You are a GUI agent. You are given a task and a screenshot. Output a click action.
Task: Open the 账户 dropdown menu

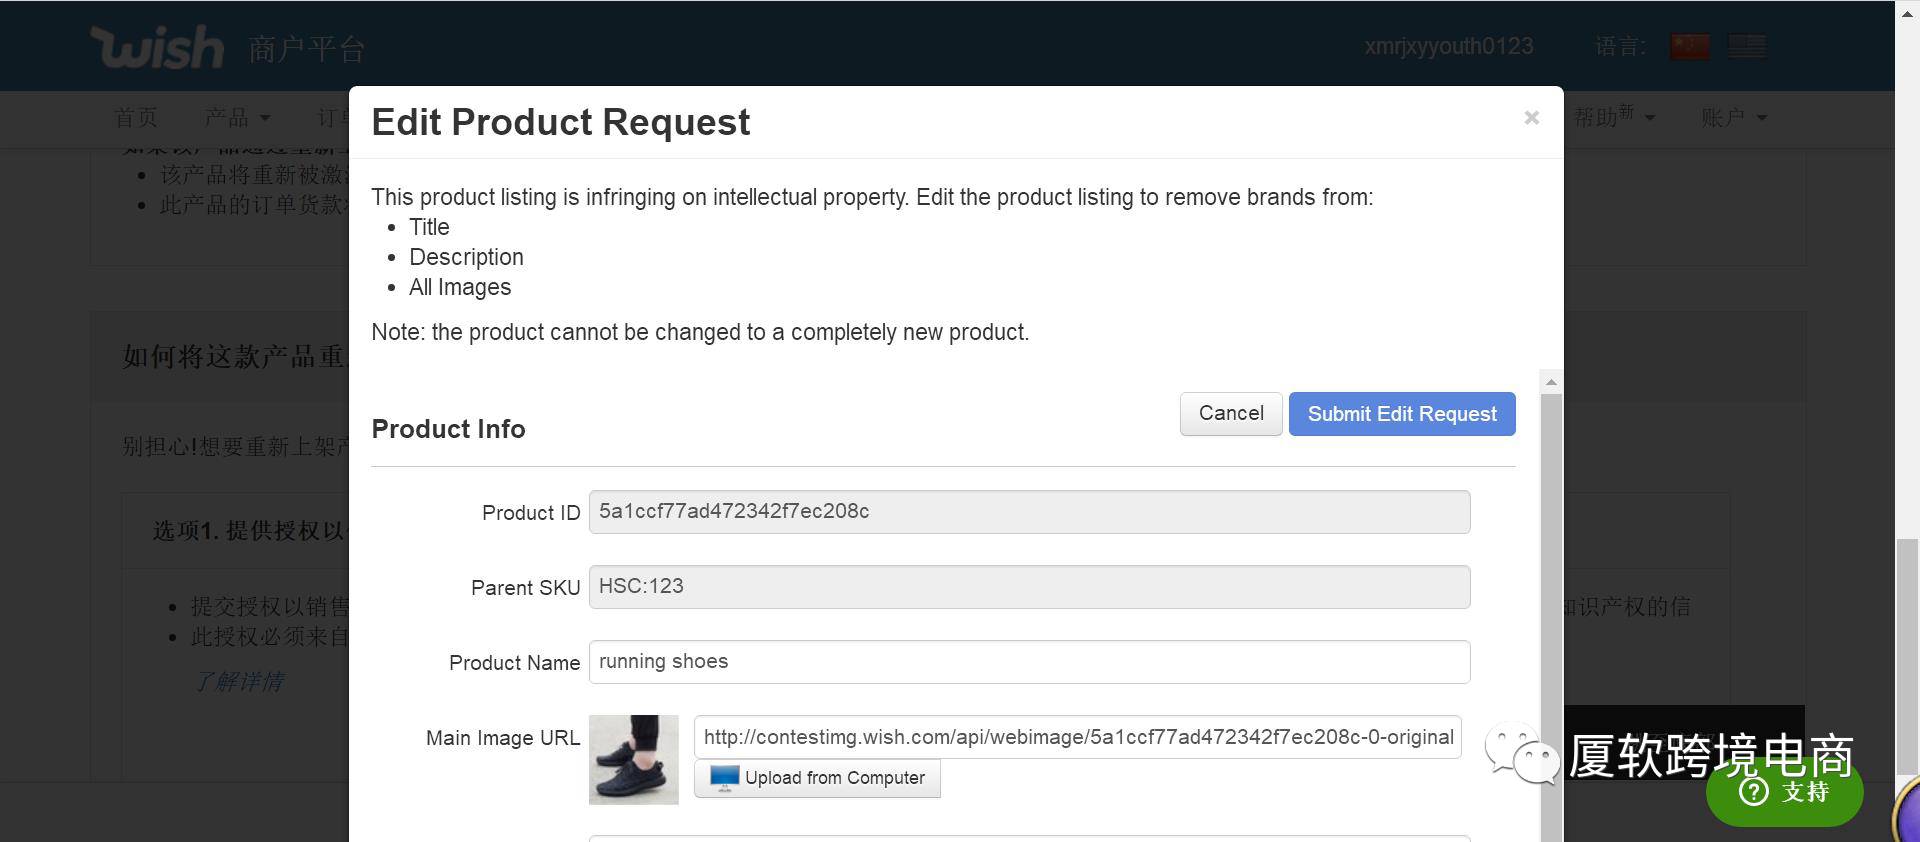pyautogui.click(x=1733, y=118)
